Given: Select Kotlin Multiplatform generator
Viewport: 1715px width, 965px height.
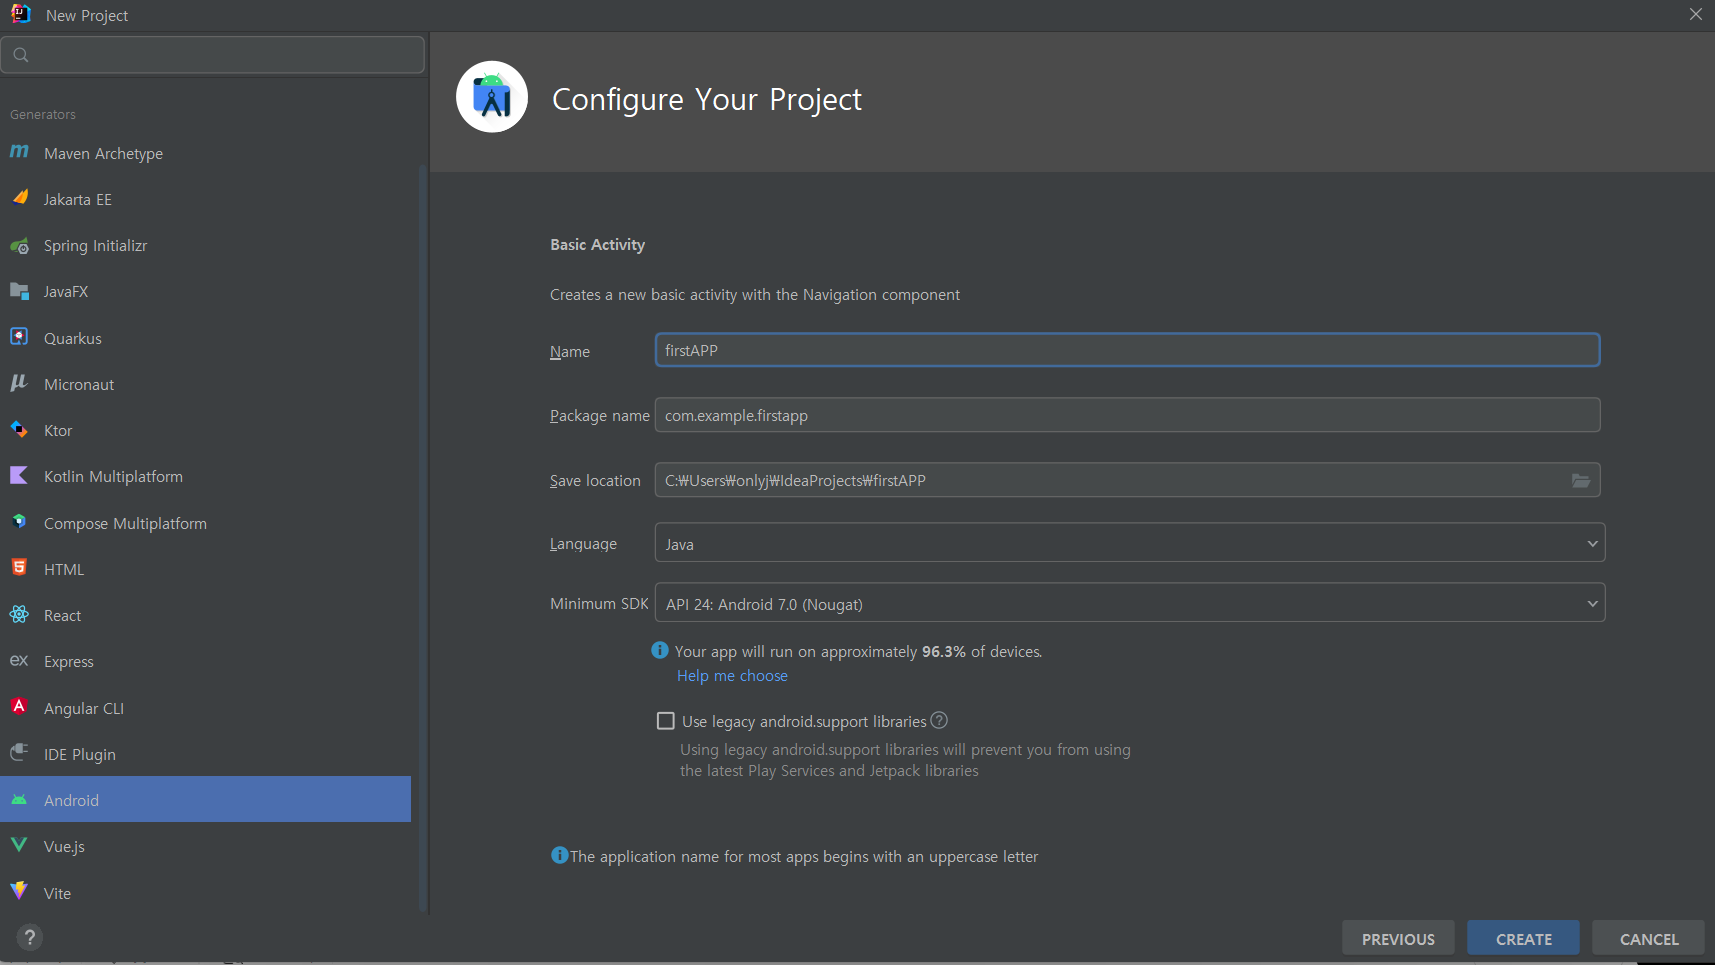Looking at the screenshot, I should [x=205, y=477].
